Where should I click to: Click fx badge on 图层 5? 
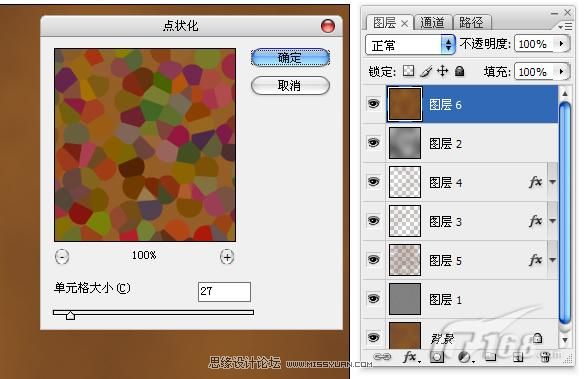(x=536, y=260)
